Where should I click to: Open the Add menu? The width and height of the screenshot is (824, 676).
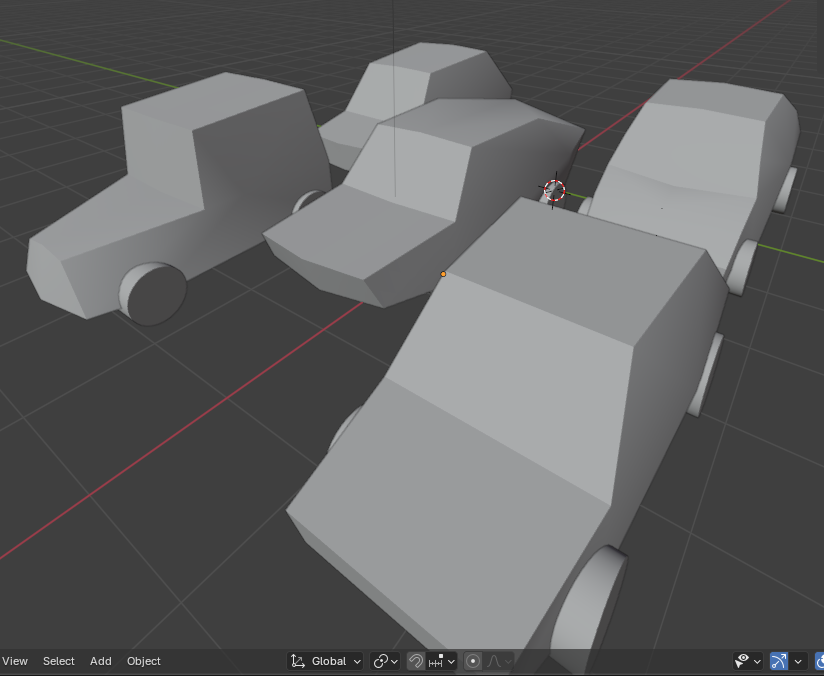coord(100,661)
